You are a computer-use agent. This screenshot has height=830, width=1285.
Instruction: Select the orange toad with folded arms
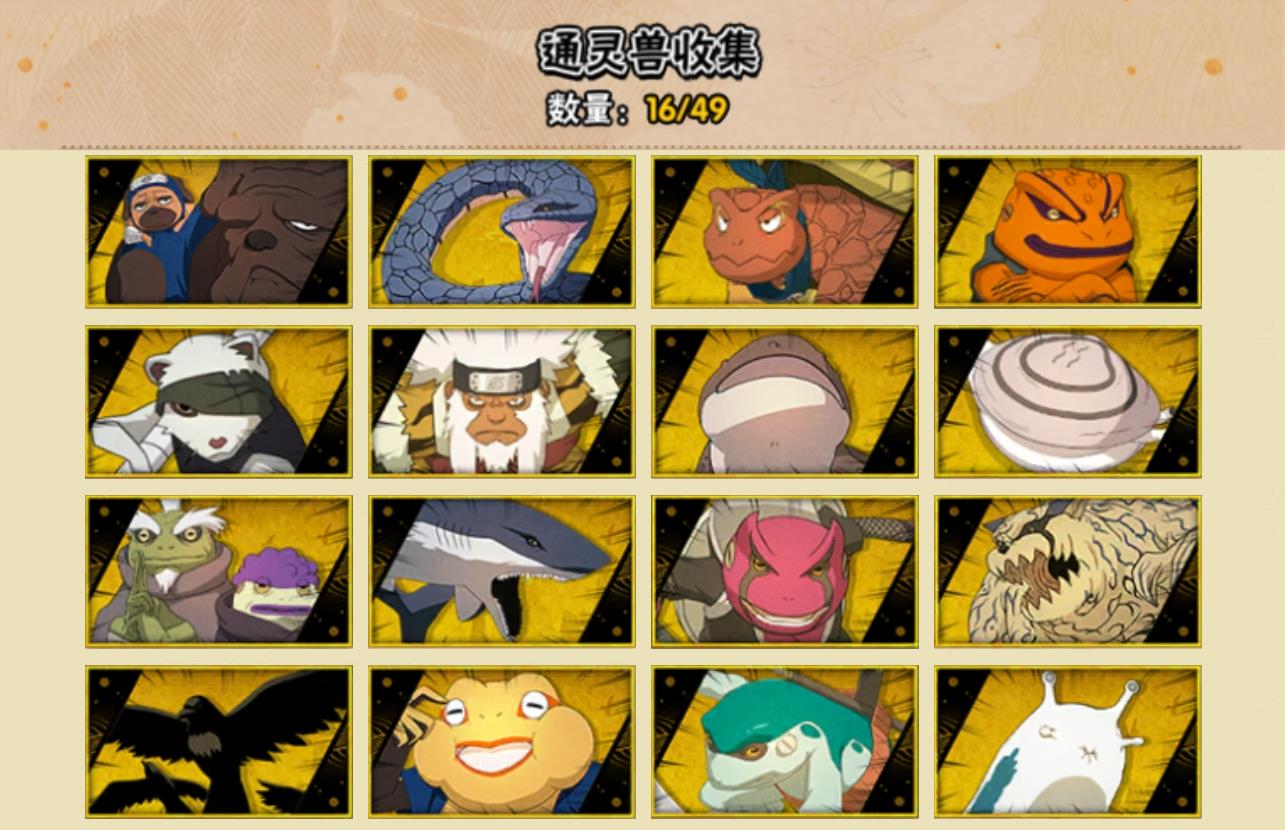pos(1067,231)
